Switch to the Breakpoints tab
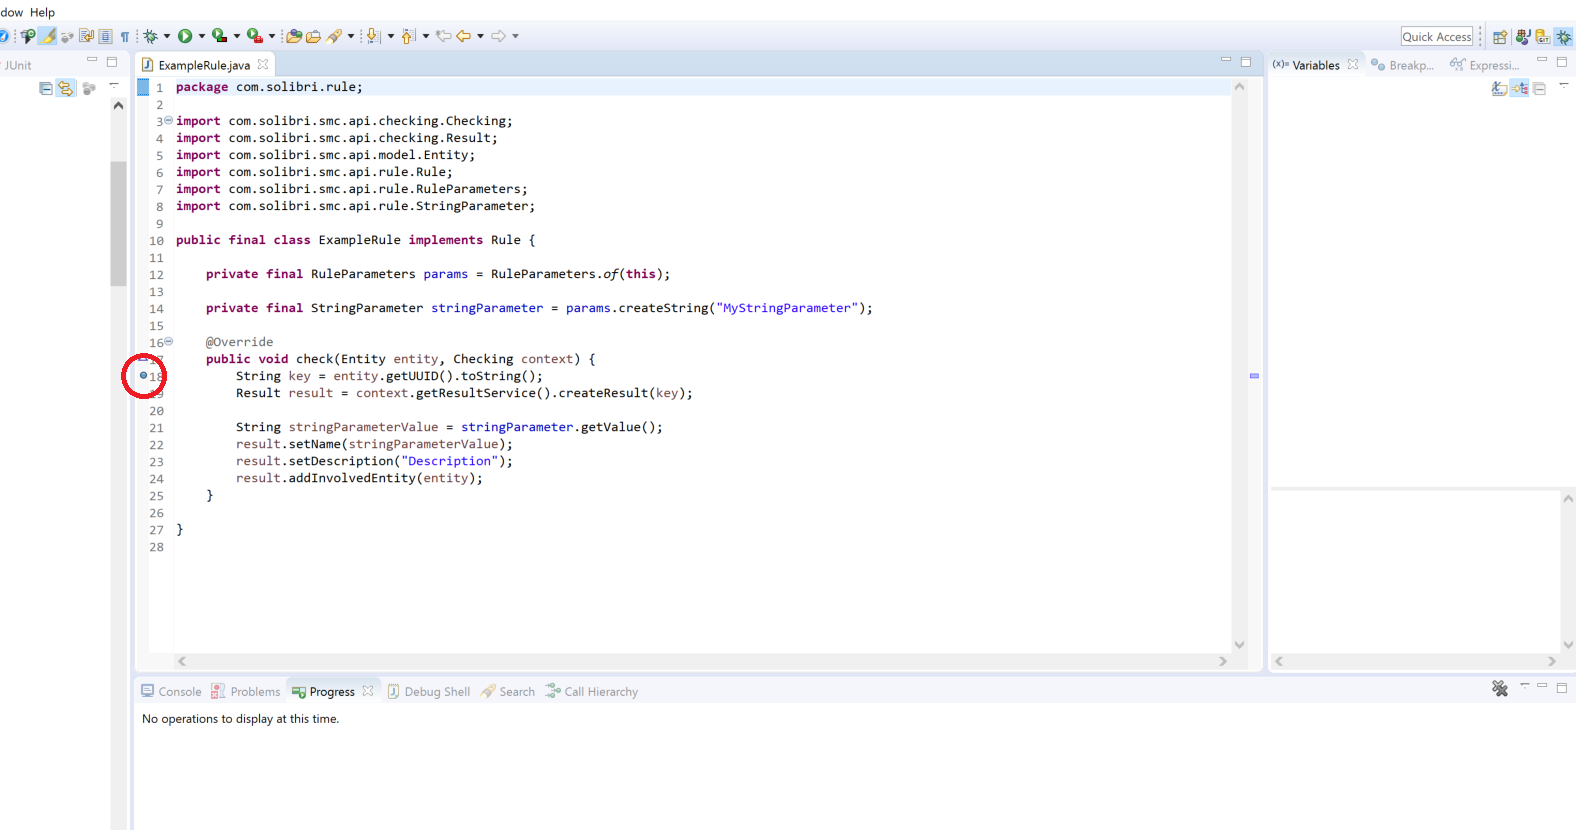This screenshot has height=830, width=1576. point(1402,65)
